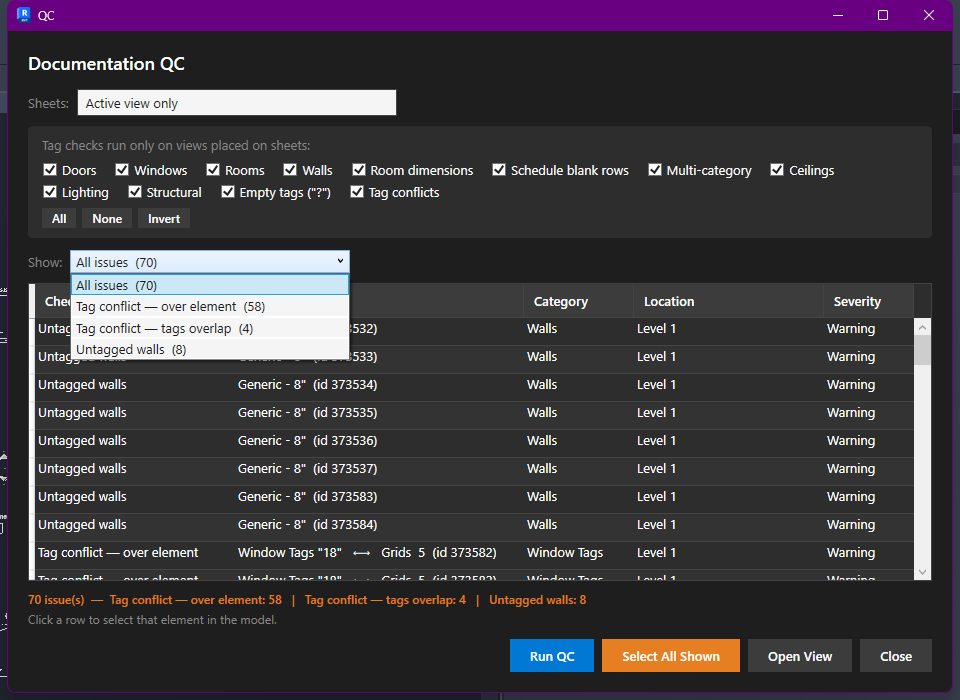This screenshot has width=960, height=700.
Task: Click the All checks button
Action: pos(59,219)
